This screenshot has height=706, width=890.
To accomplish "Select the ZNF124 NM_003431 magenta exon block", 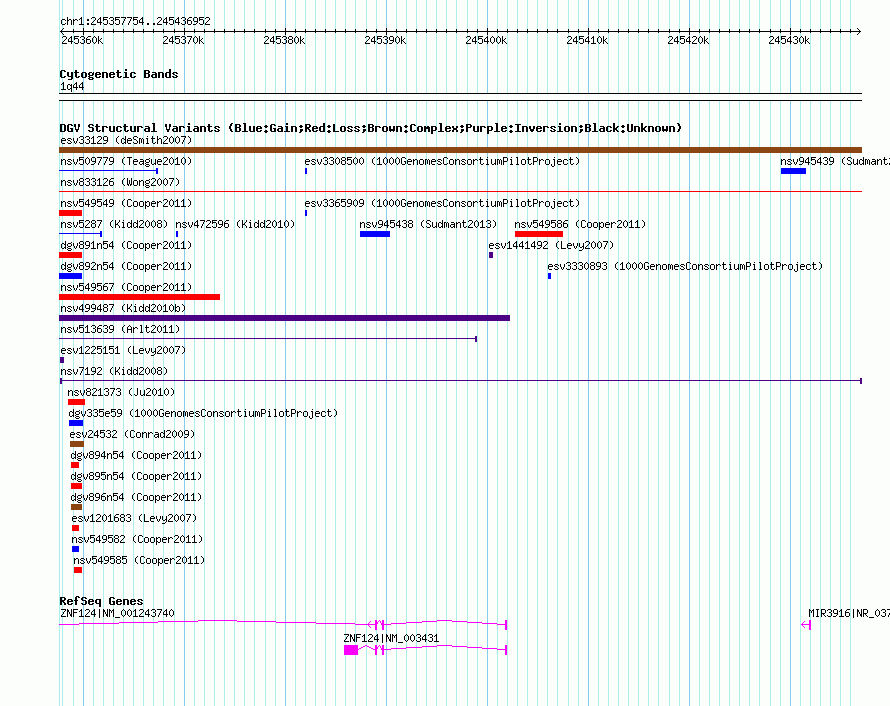I will click(351, 650).
